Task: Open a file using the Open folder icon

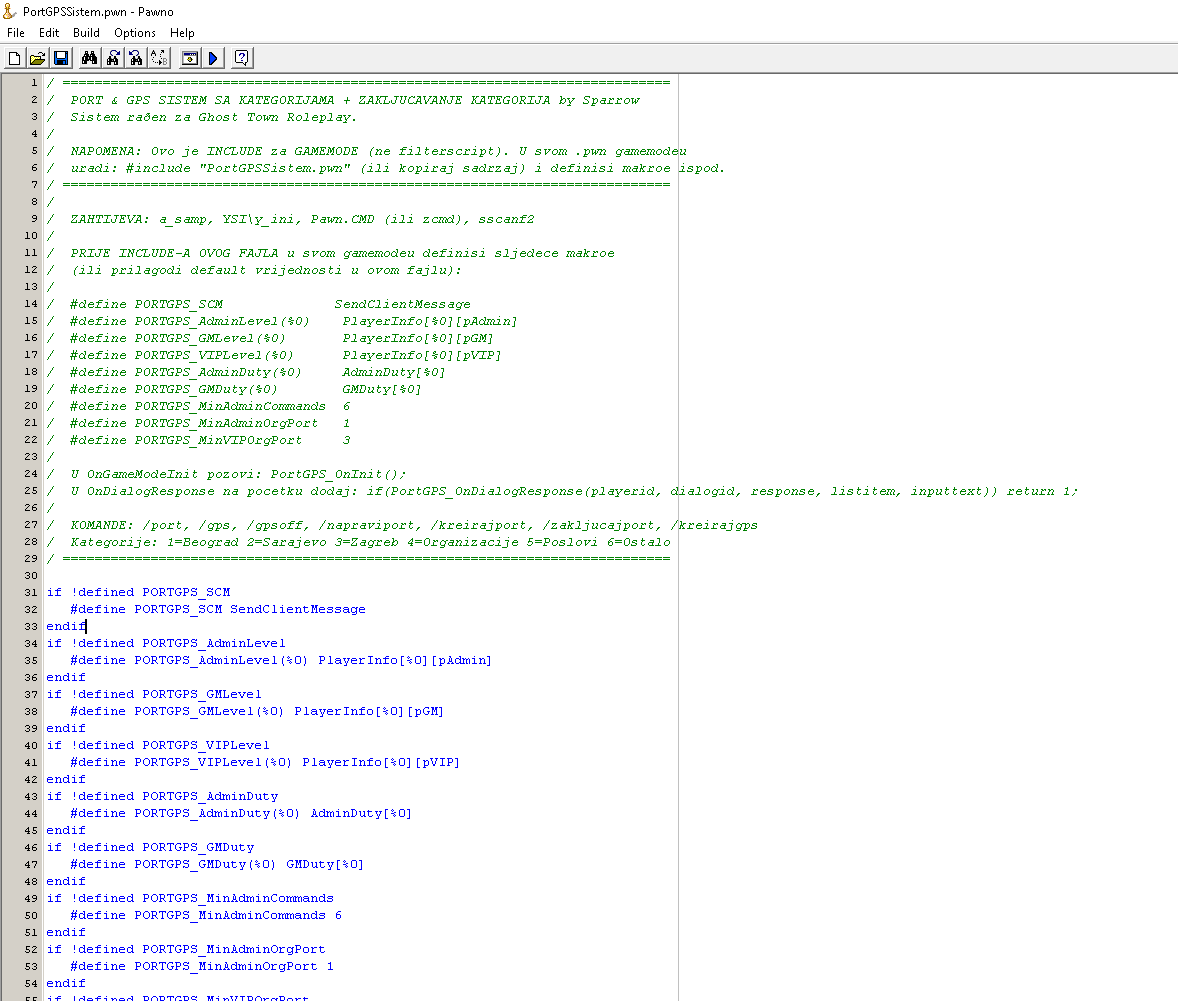Action: tap(37, 57)
